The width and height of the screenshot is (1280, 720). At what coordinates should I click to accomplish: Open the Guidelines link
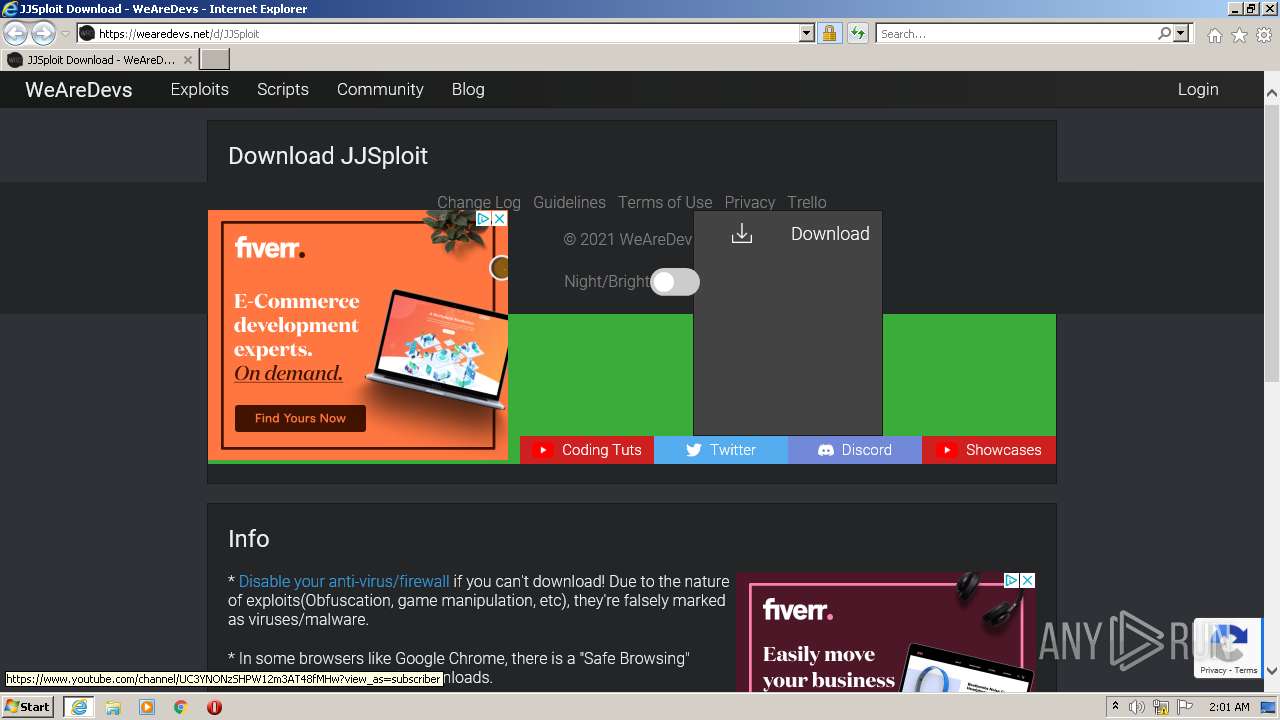(569, 202)
